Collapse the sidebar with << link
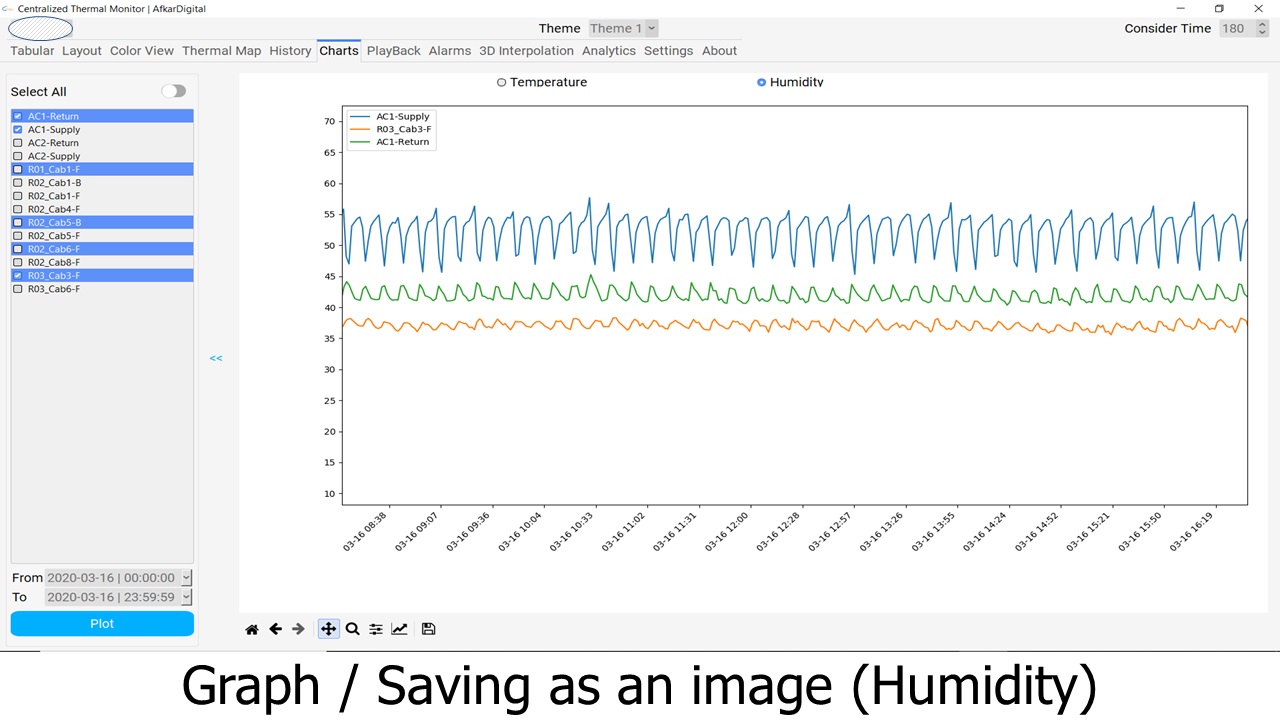 tap(216, 358)
